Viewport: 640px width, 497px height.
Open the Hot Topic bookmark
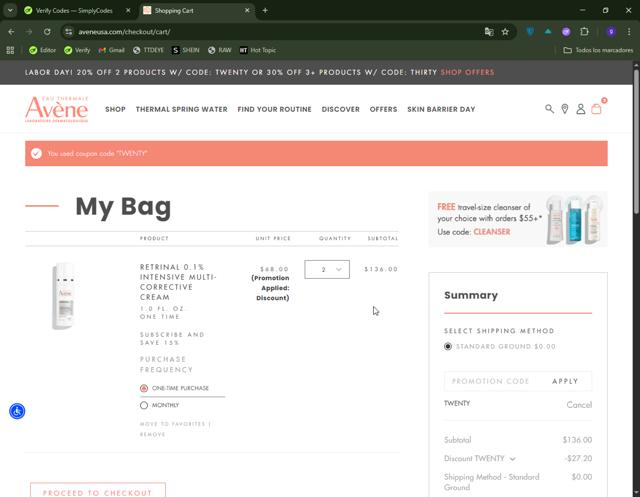(258, 50)
